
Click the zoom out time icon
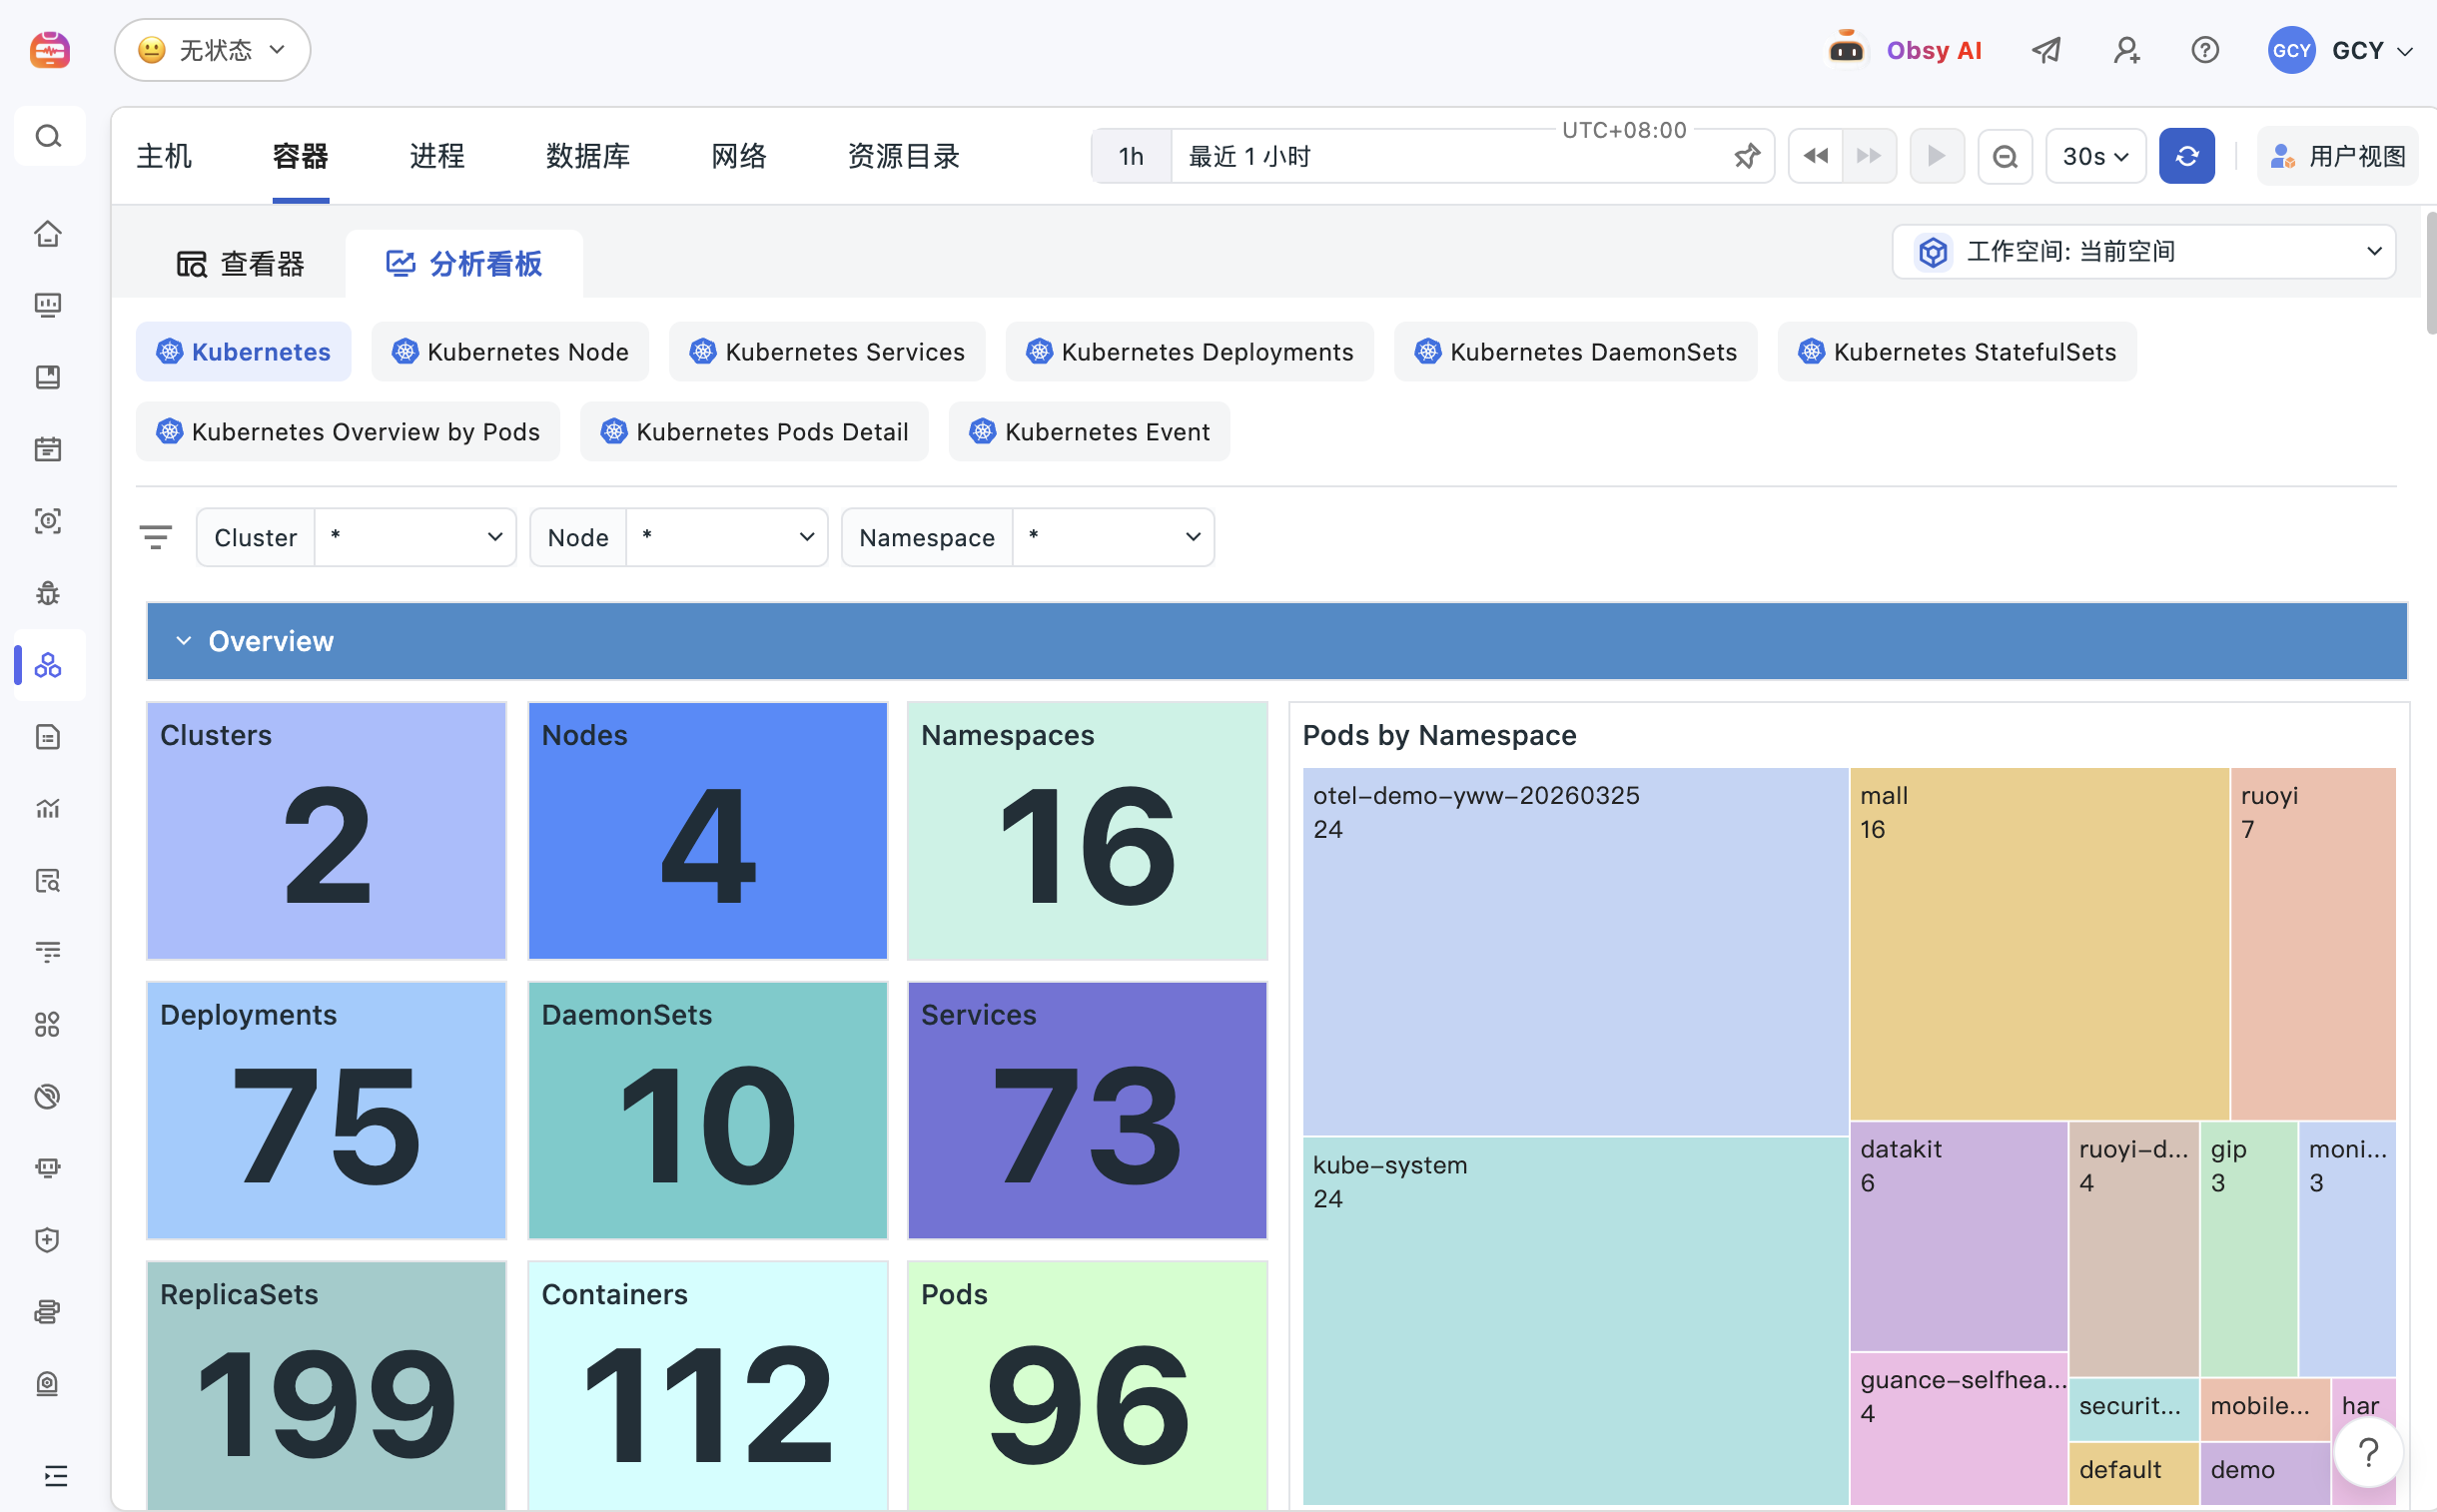[x=2005, y=156]
